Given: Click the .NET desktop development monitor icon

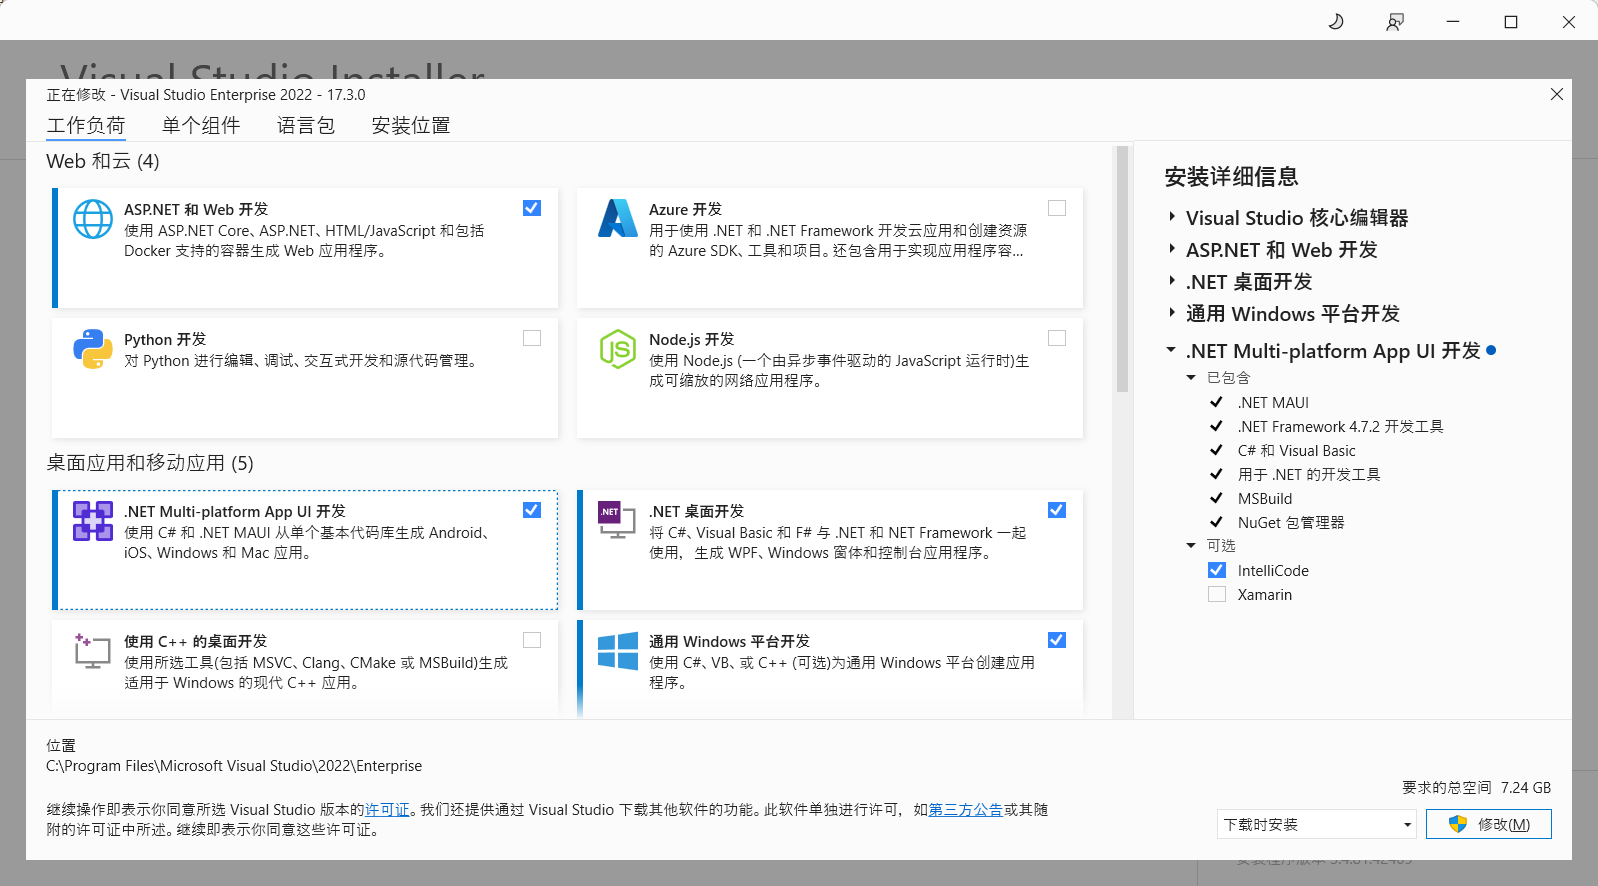Looking at the screenshot, I should [x=618, y=521].
